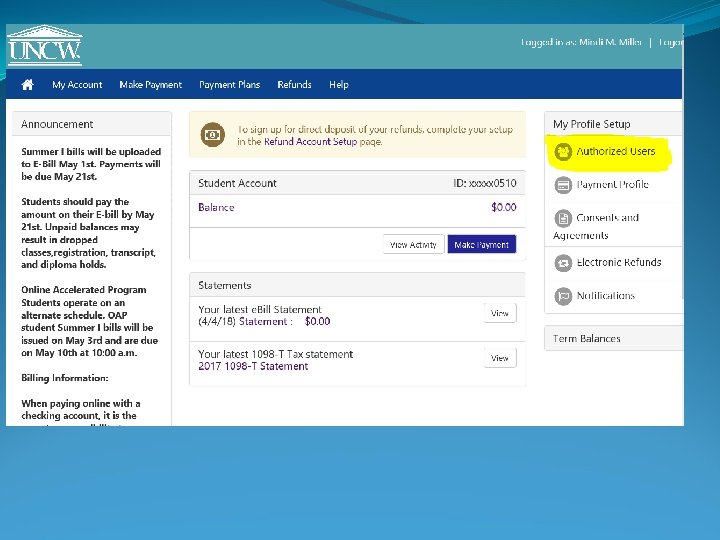Click the UNCW logo
Image resolution: width=720 pixels, height=540 pixels.
pos(45,46)
